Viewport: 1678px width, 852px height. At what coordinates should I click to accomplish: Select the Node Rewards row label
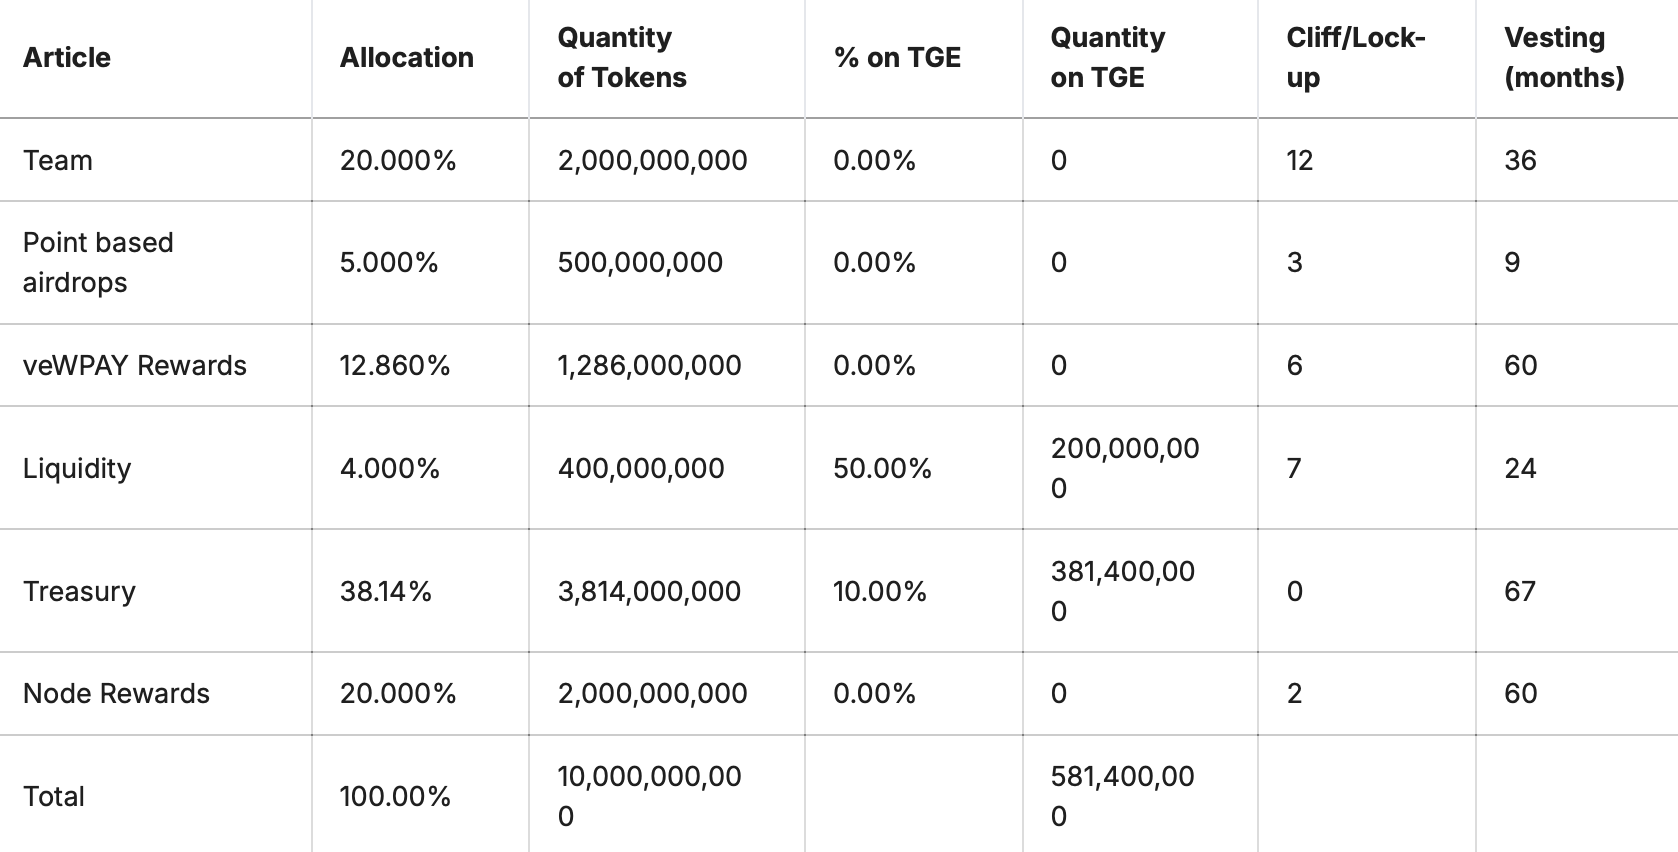[x=116, y=693]
